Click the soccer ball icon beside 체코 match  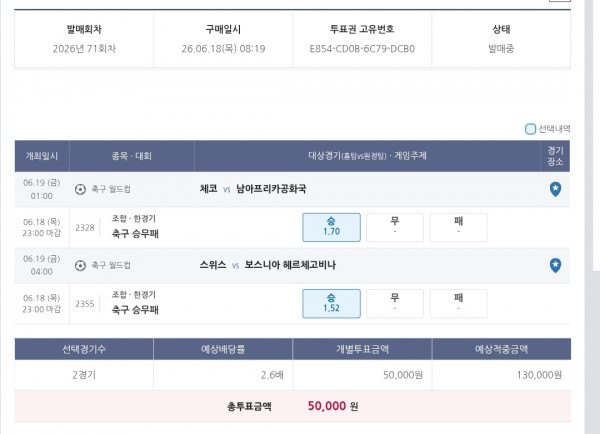(80, 189)
